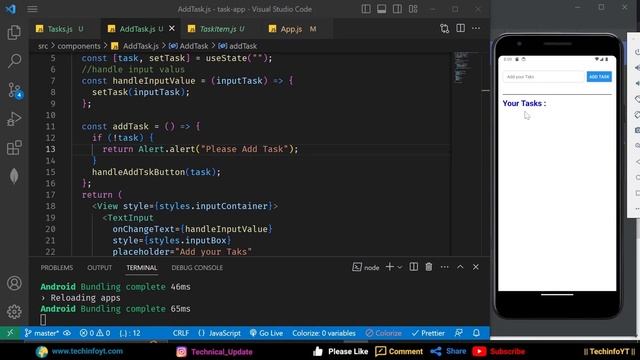Create new terminal with plus icon

point(389,267)
